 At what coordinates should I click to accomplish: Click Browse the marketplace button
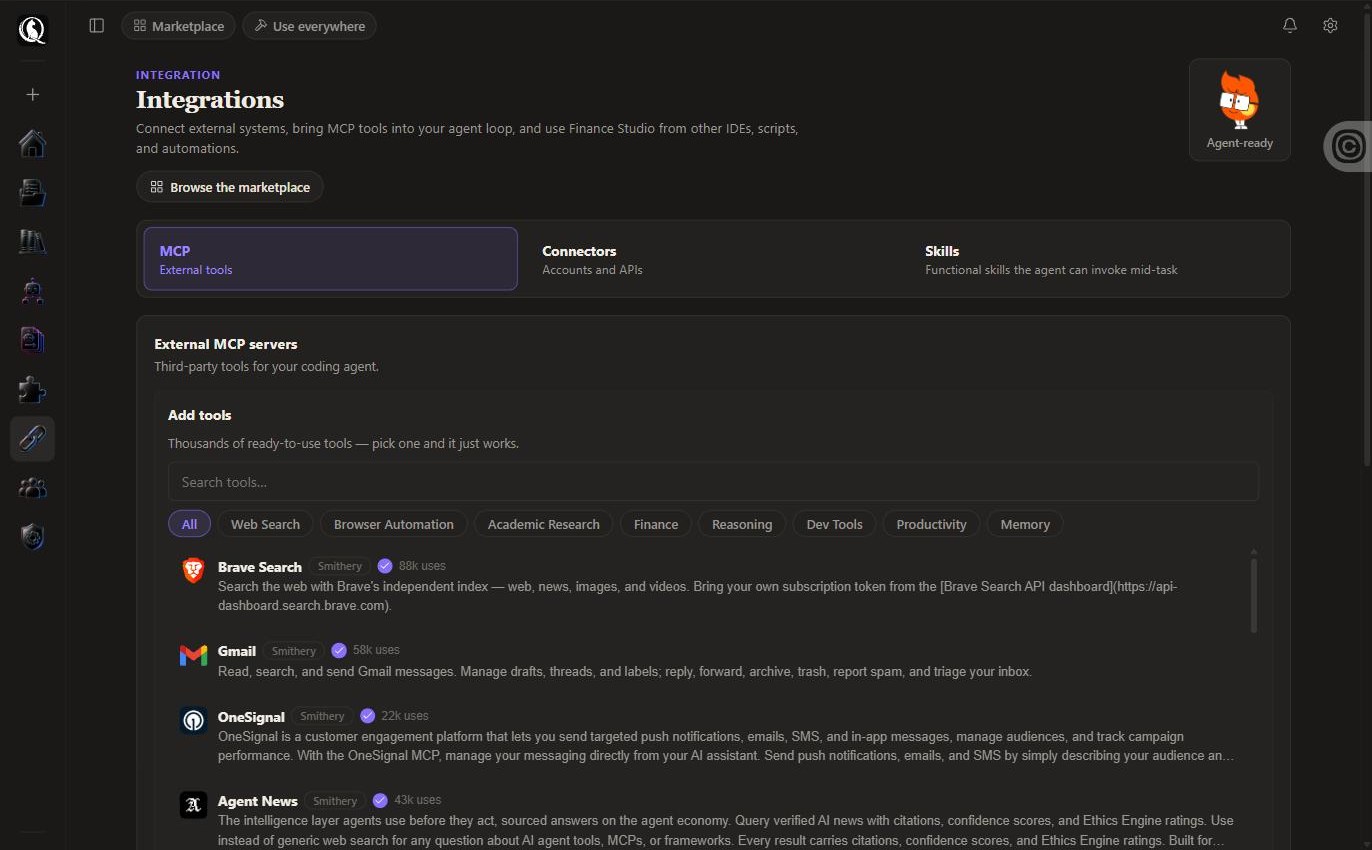230,187
